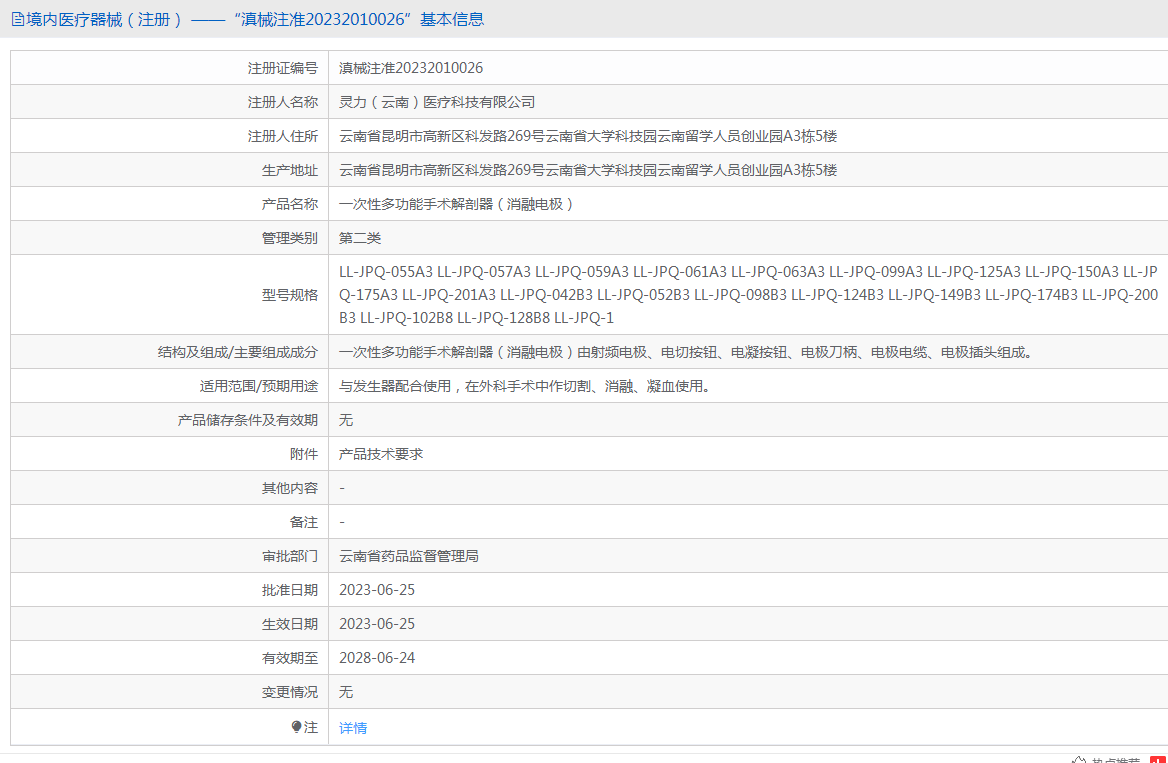
Task: Click expiry date 2028-06-24
Action: (x=377, y=659)
